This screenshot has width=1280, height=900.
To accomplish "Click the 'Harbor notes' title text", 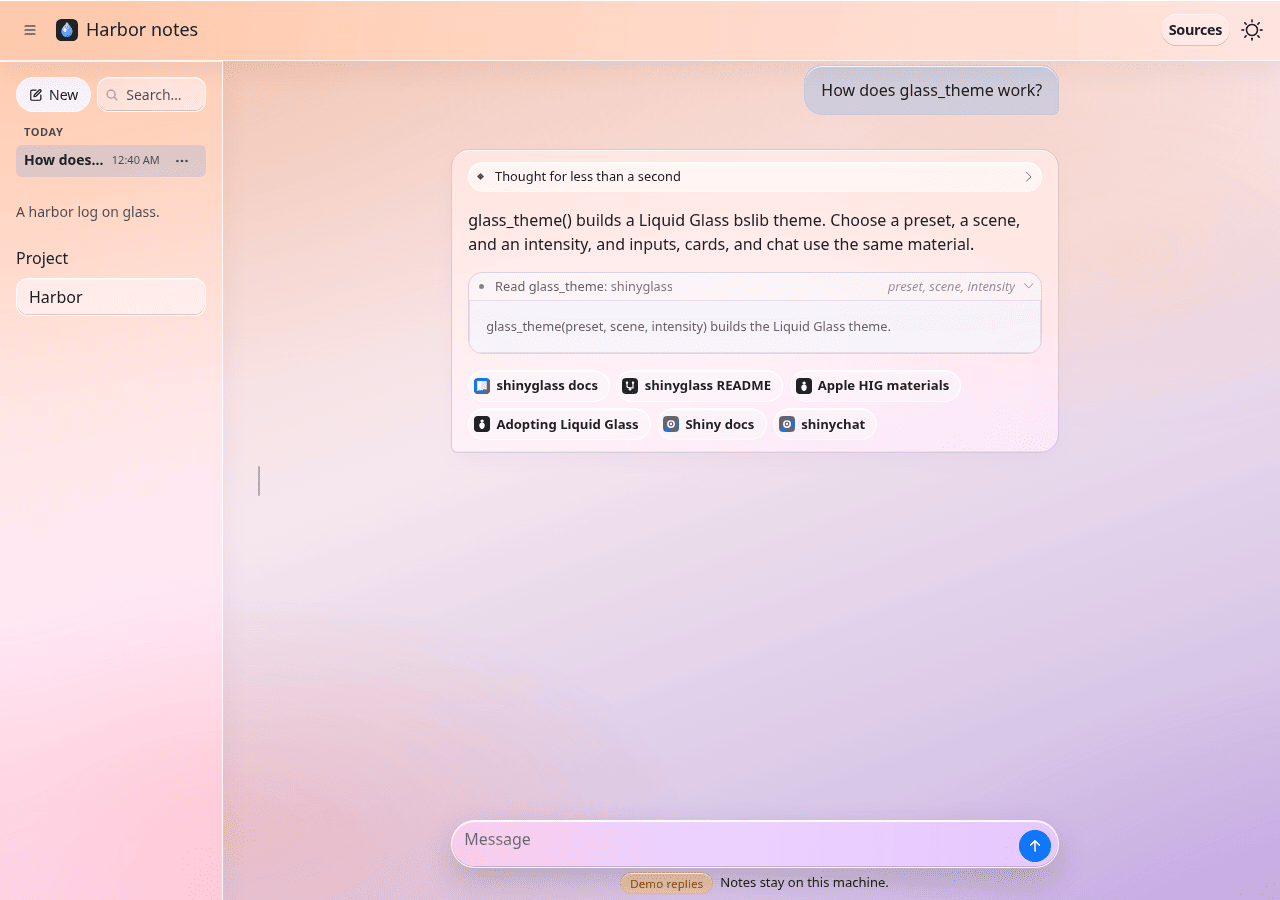I will tap(142, 30).
